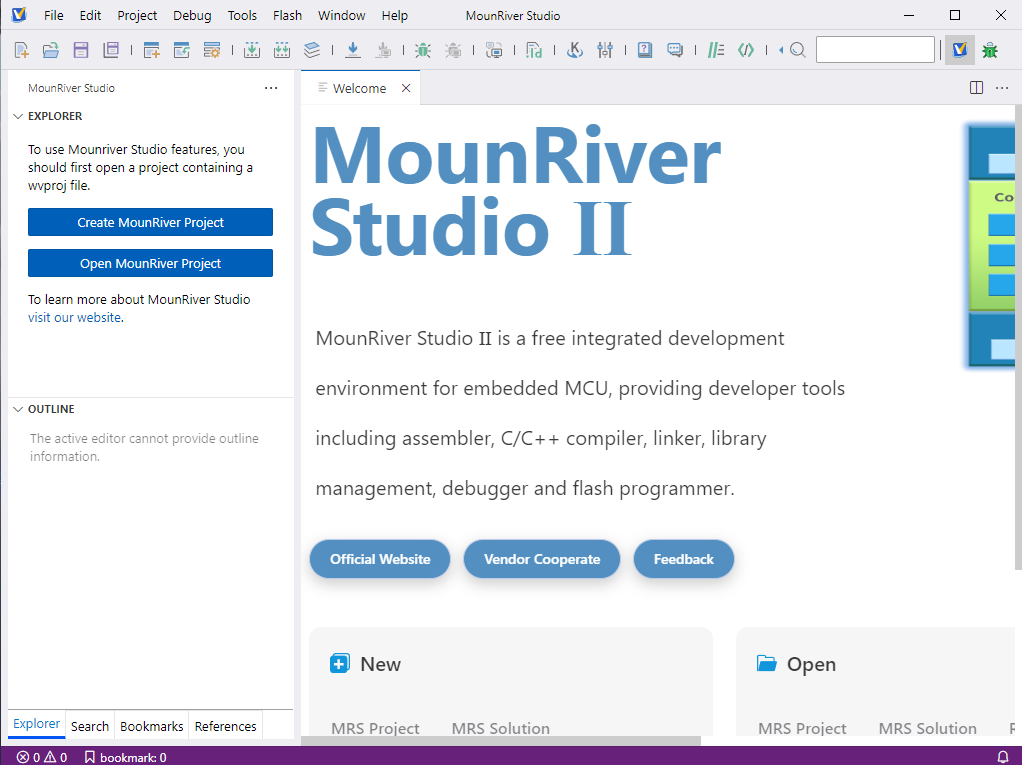Open the Window menu
Image resolution: width=1022 pixels, height=765 pixels.
342,16
